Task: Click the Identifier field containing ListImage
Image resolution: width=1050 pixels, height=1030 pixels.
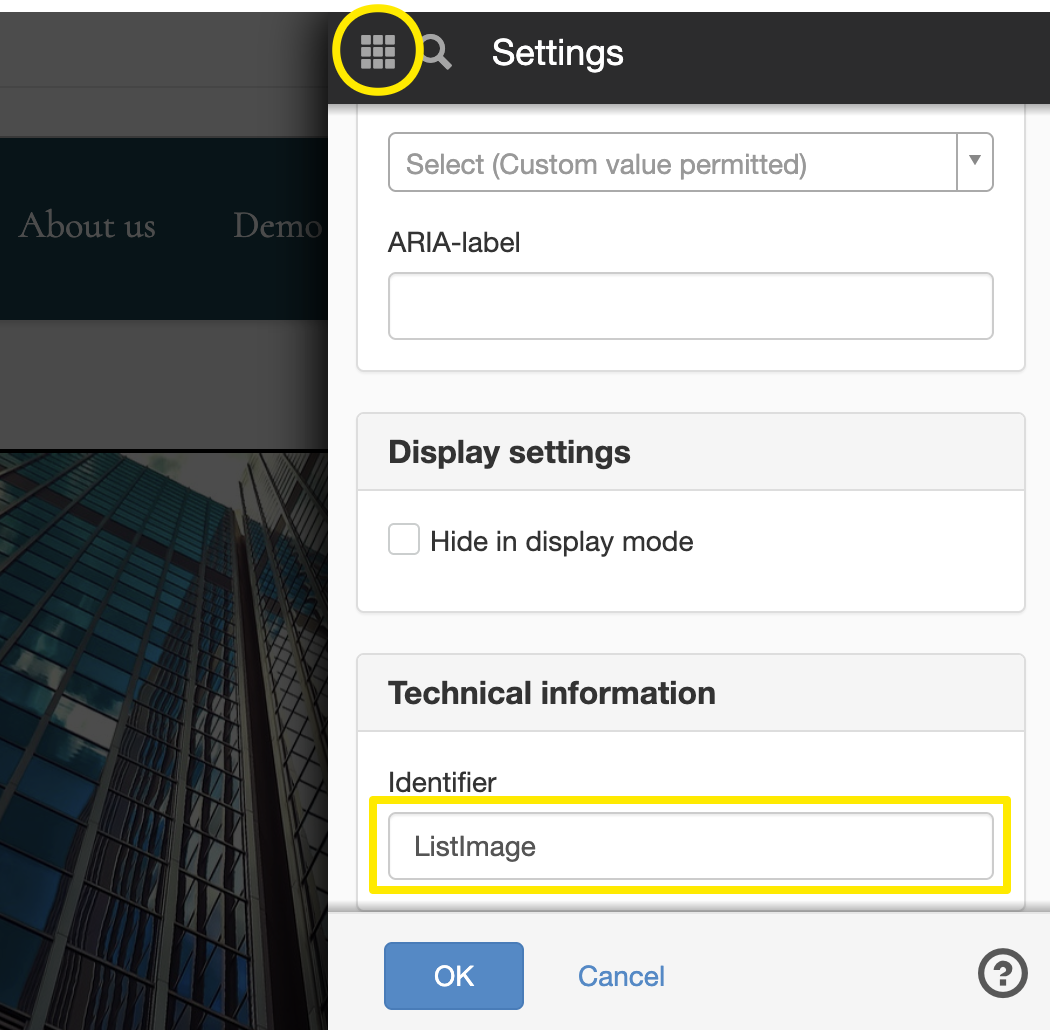Action: coord(690,846)
